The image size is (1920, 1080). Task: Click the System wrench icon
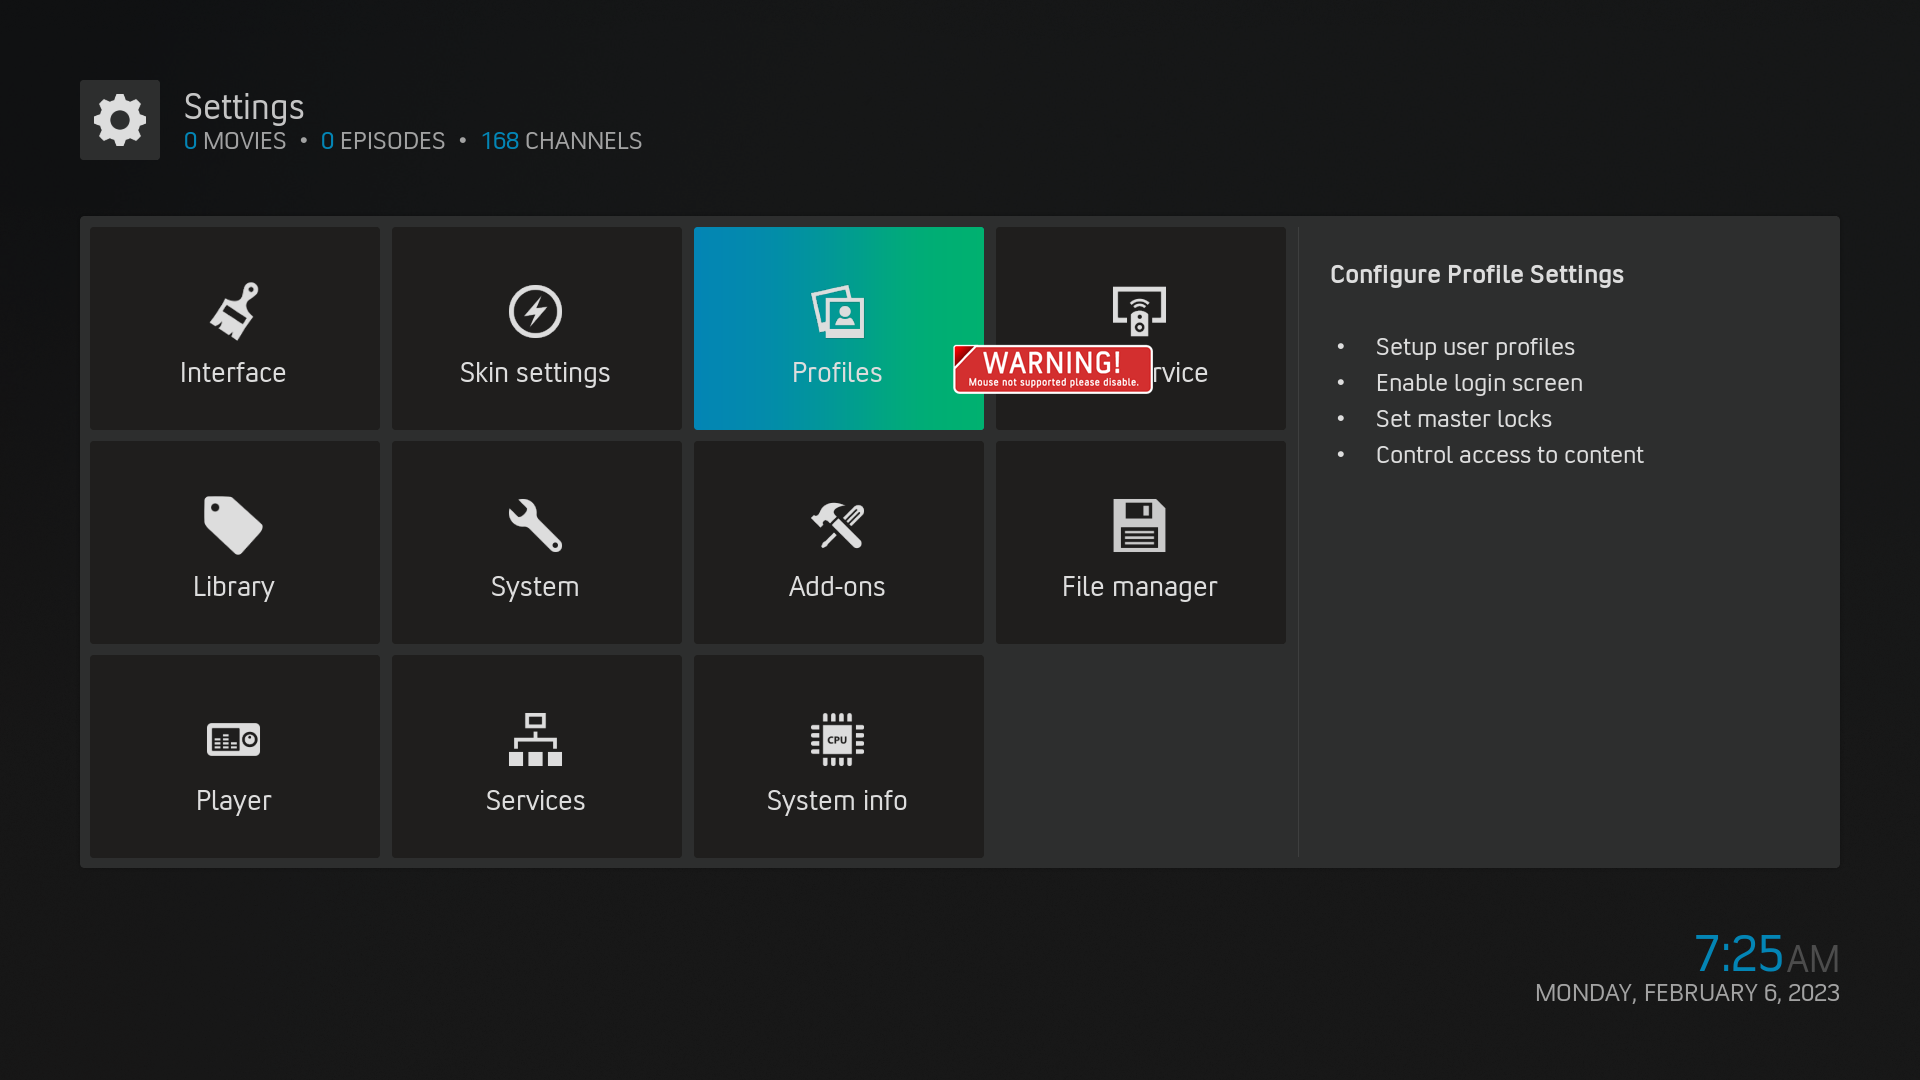pyautogui.click(x=535, y=525)
